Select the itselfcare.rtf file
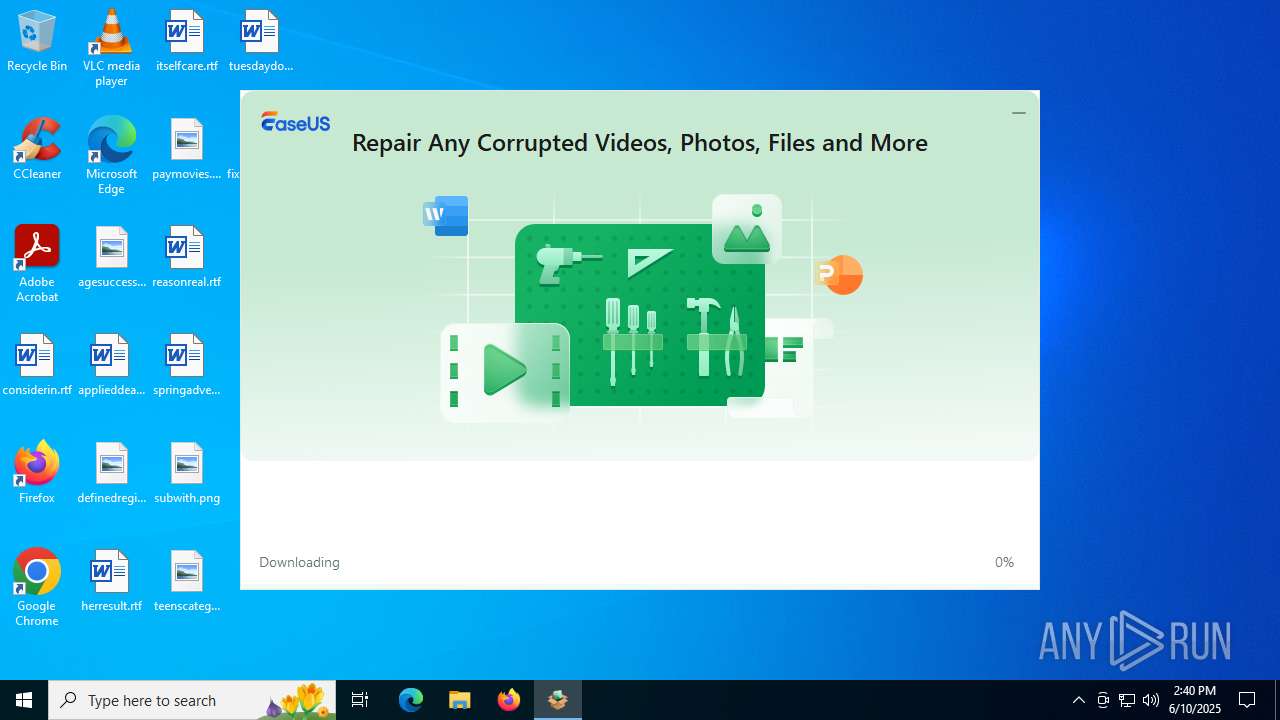 click(186, 42)
